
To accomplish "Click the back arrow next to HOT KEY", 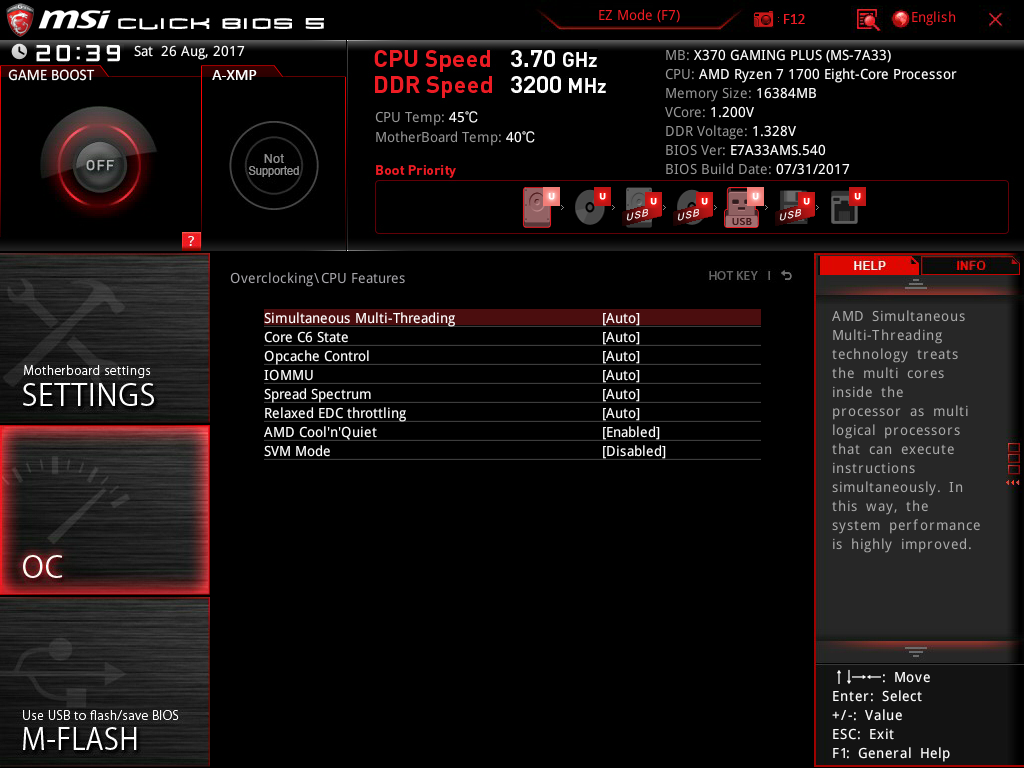I will (x=786, y=276).
